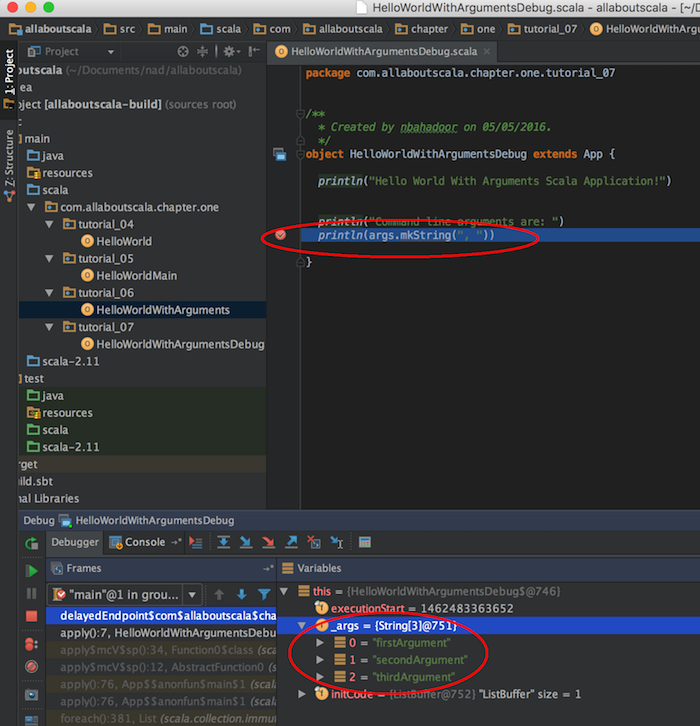Click the camera thread dump icon
This screenshot has height=726, width=700.
tap(31, 695)
